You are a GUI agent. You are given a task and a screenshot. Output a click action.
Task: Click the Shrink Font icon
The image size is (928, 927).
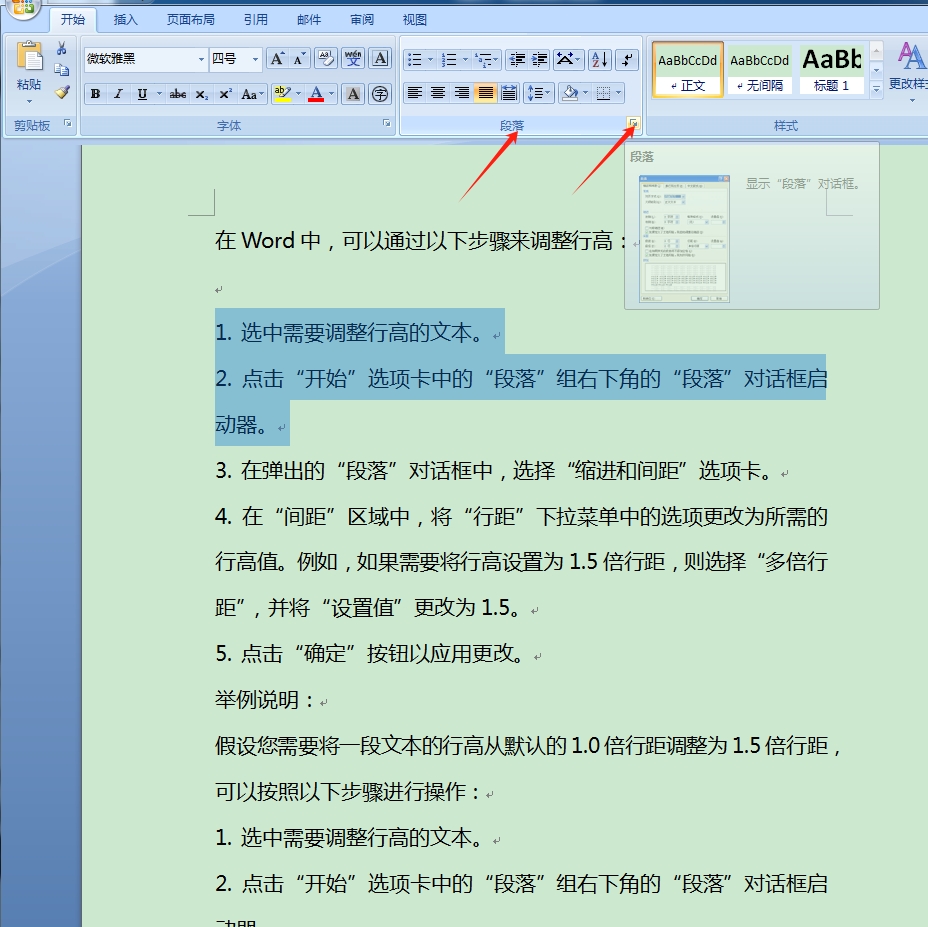299,59
